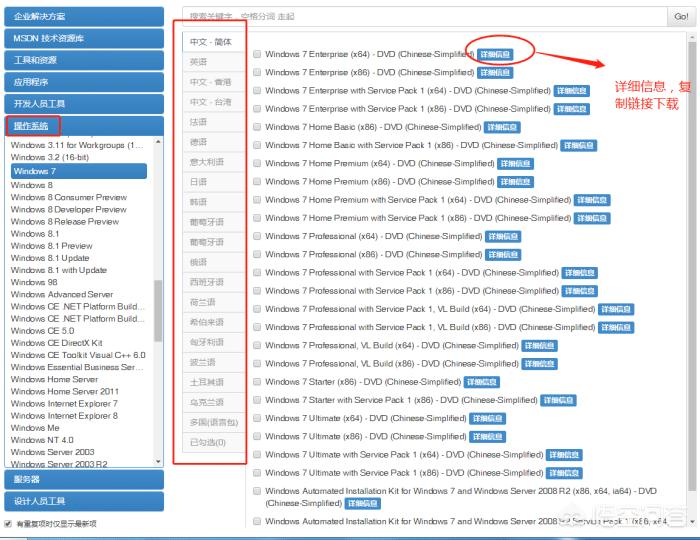Open 详细信息 for Professional (x86) DVD
This screenshot has height=540, width=700.
click(503, 255)
